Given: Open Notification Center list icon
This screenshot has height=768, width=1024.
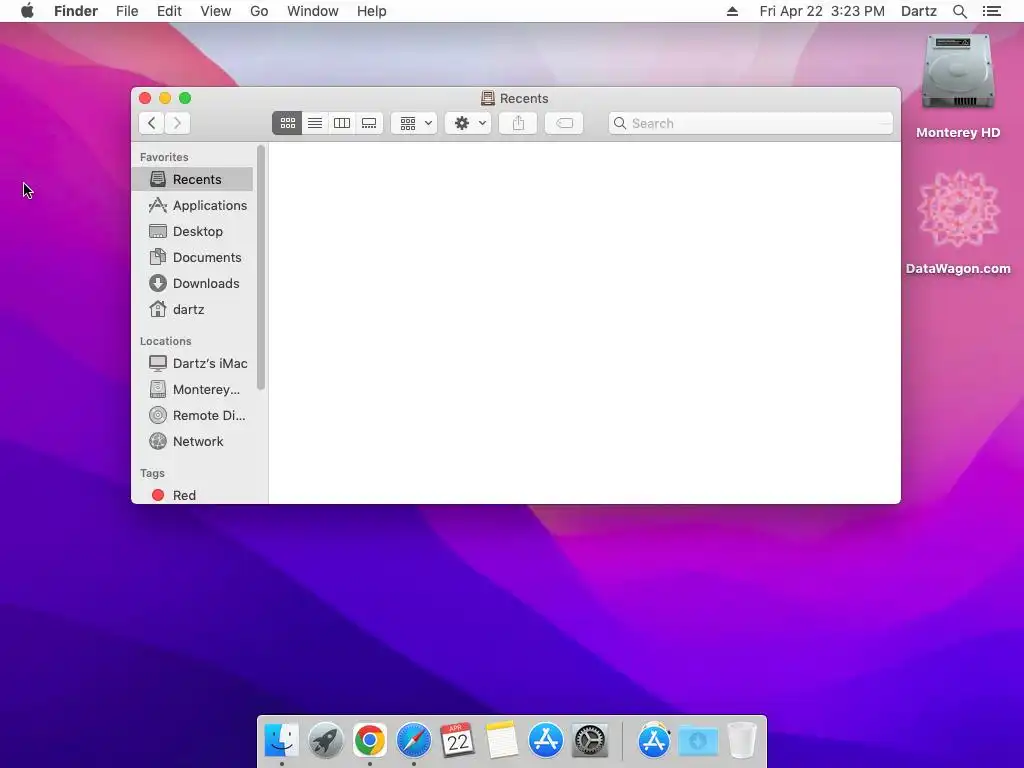Looking at the screenshot, I should 992,11.
